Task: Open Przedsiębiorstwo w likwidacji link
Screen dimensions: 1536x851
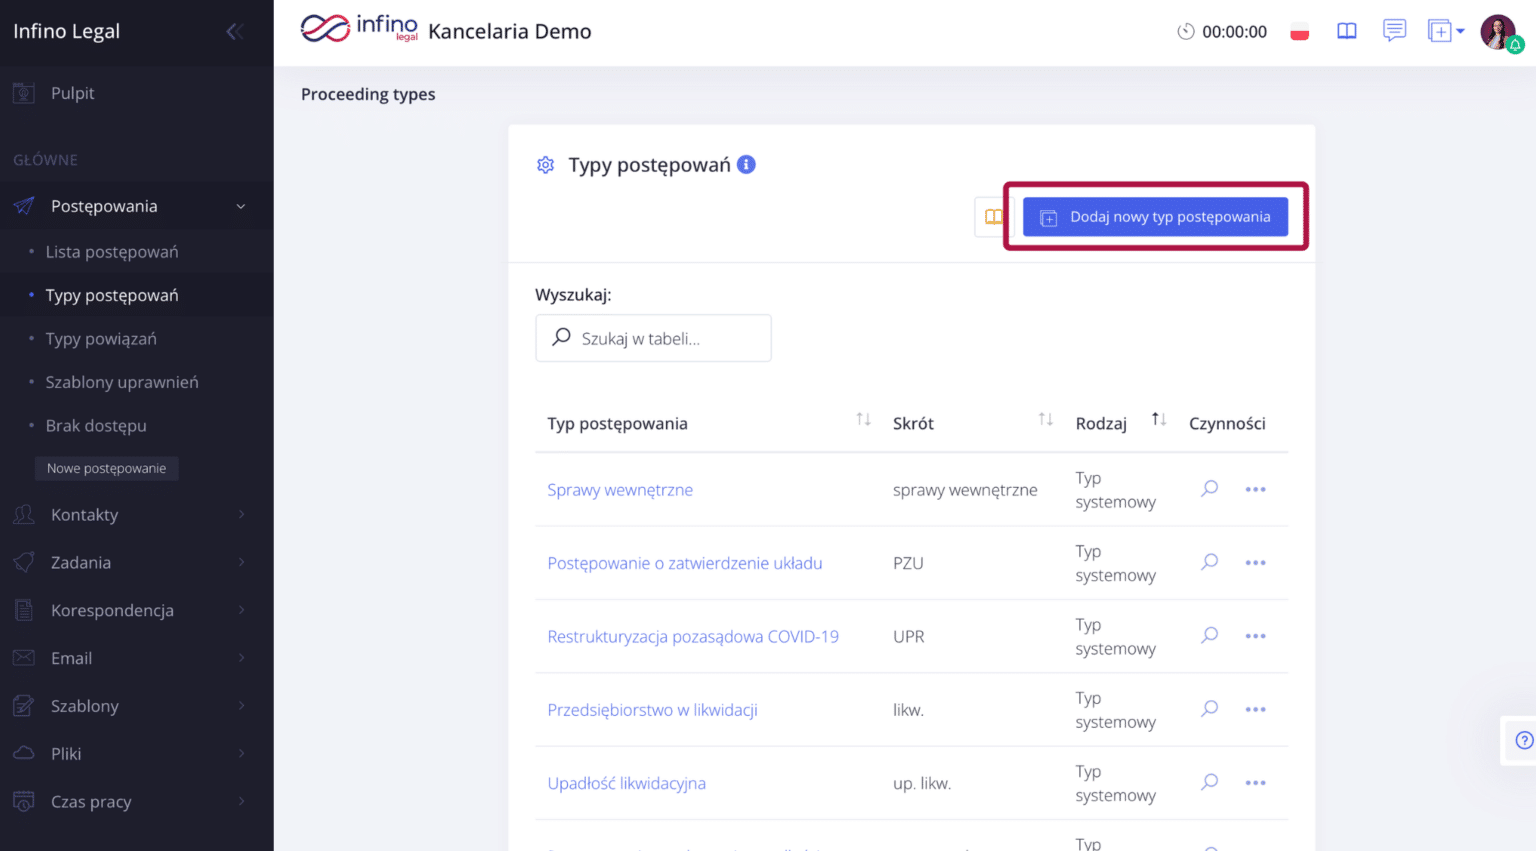Action: pyautogui.click(x=652, y=710)
